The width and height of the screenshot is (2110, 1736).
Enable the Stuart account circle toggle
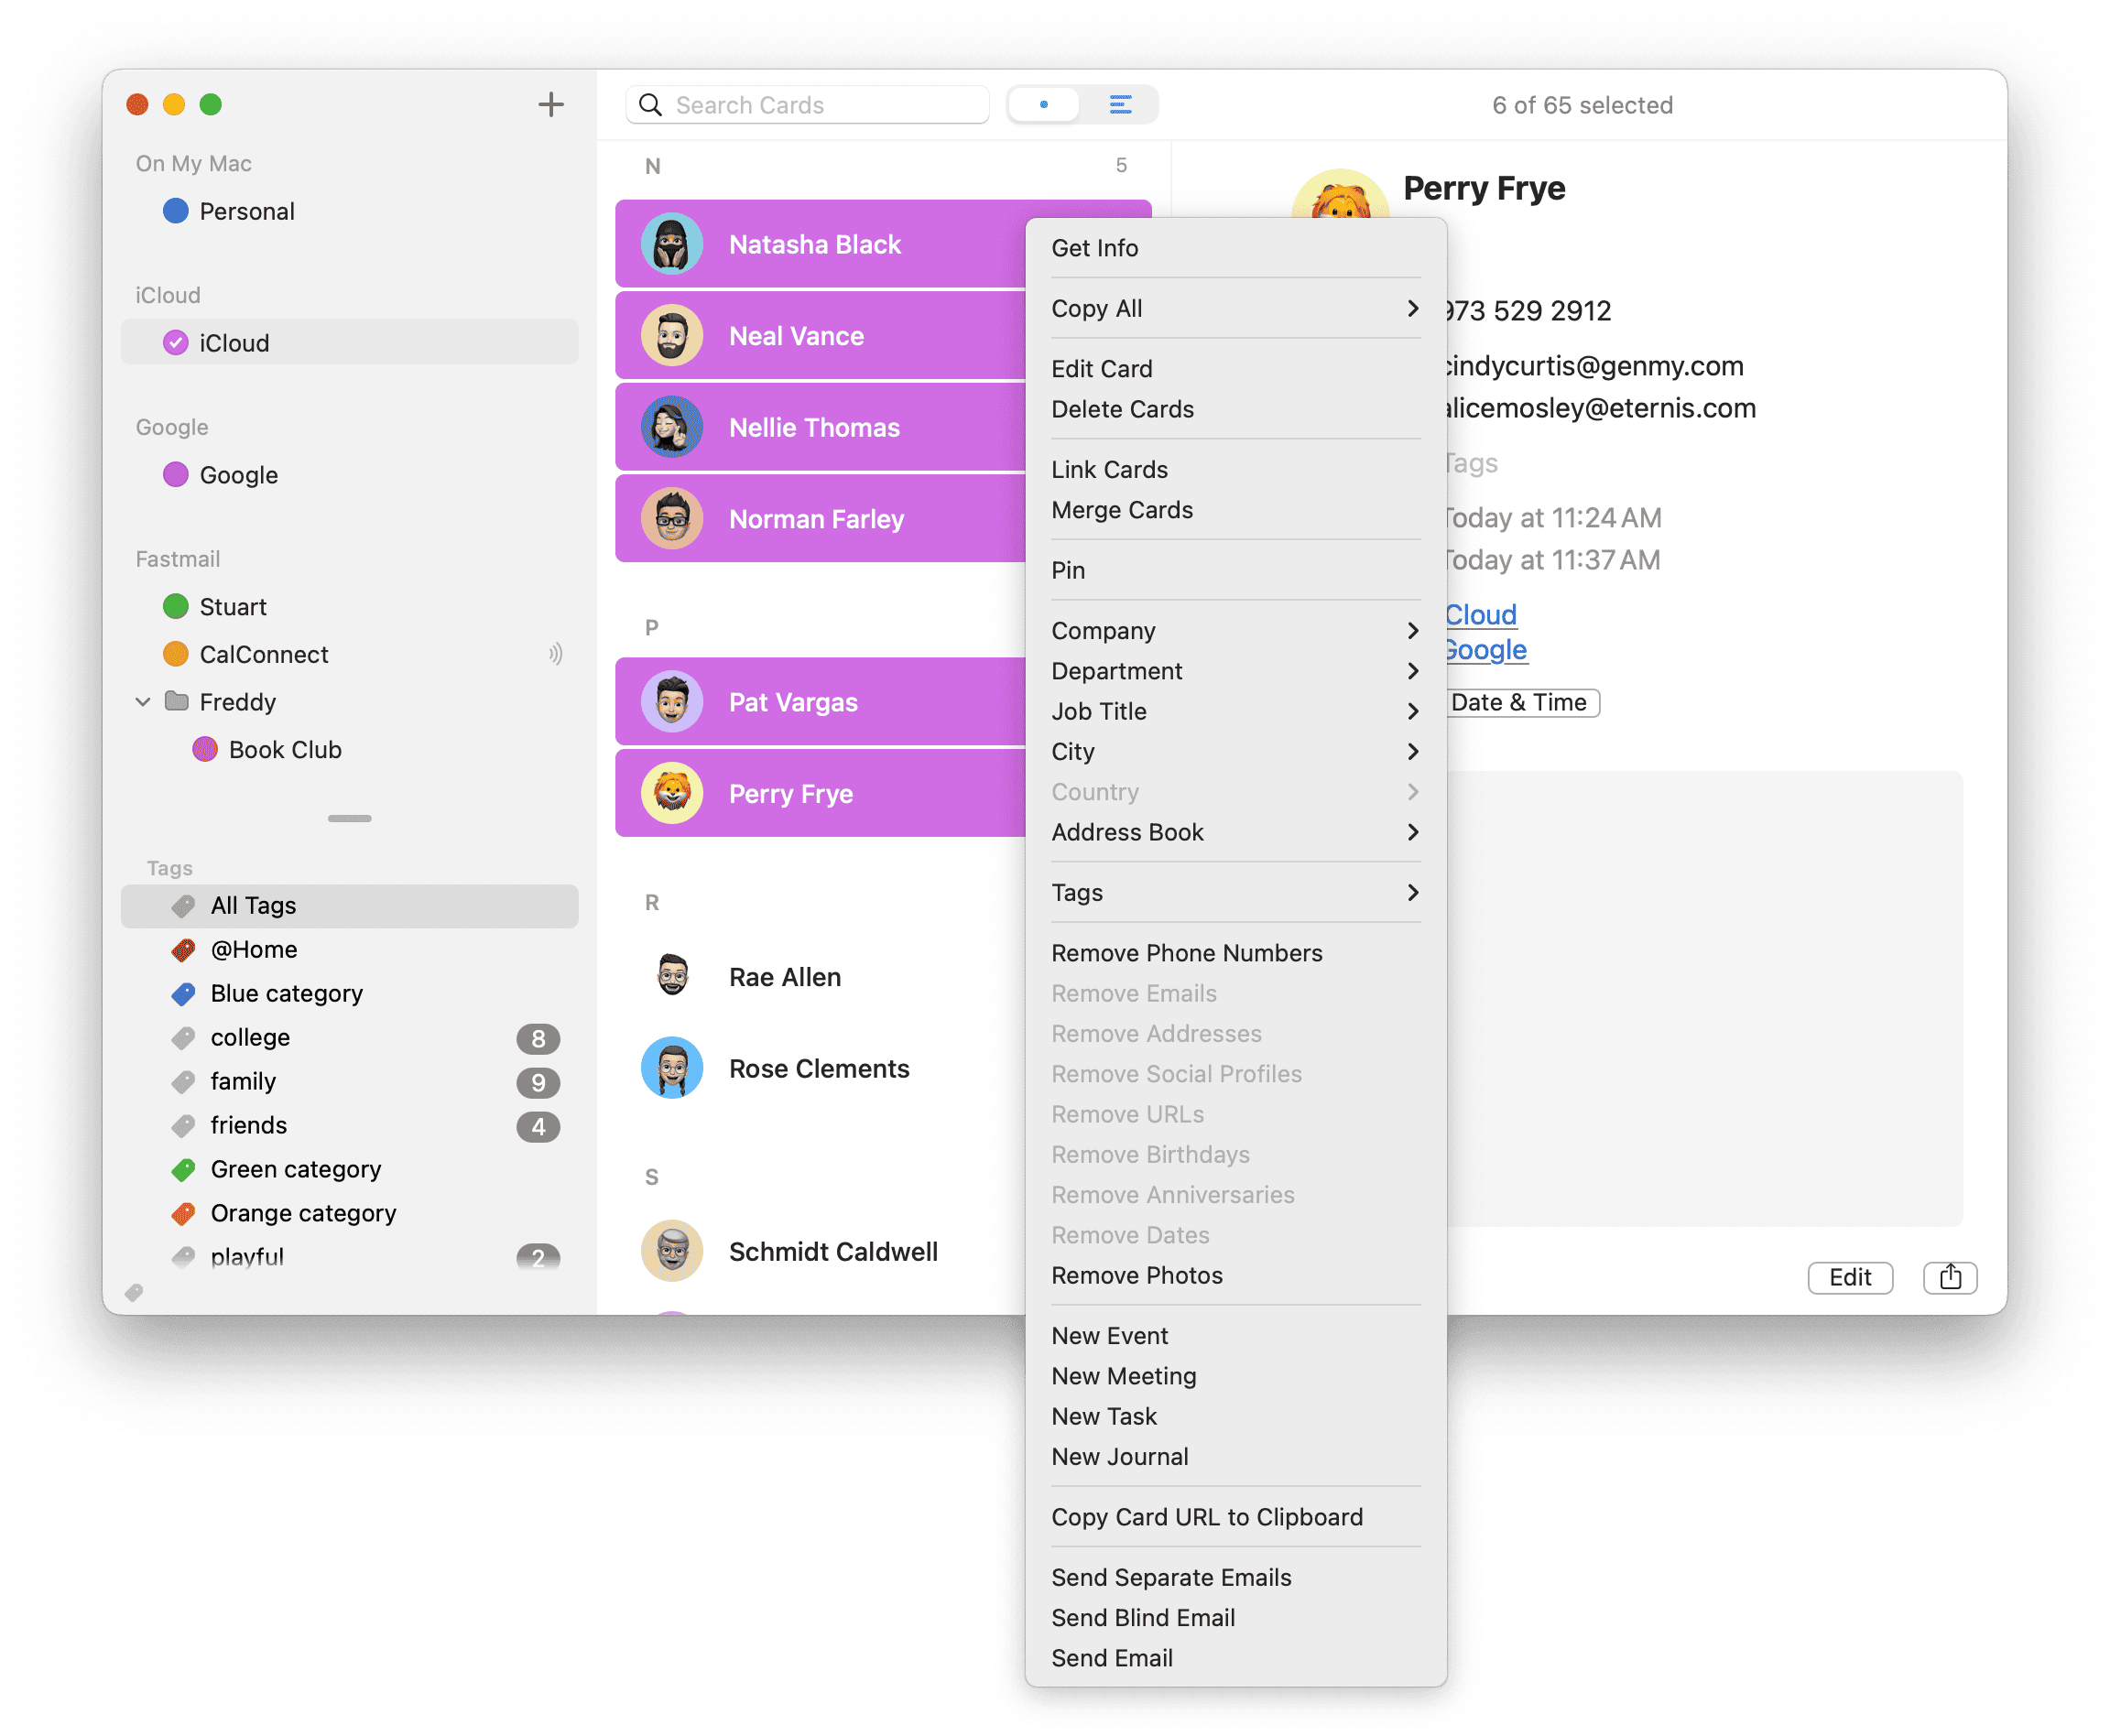pyautogui.click(x=176, y=606)
